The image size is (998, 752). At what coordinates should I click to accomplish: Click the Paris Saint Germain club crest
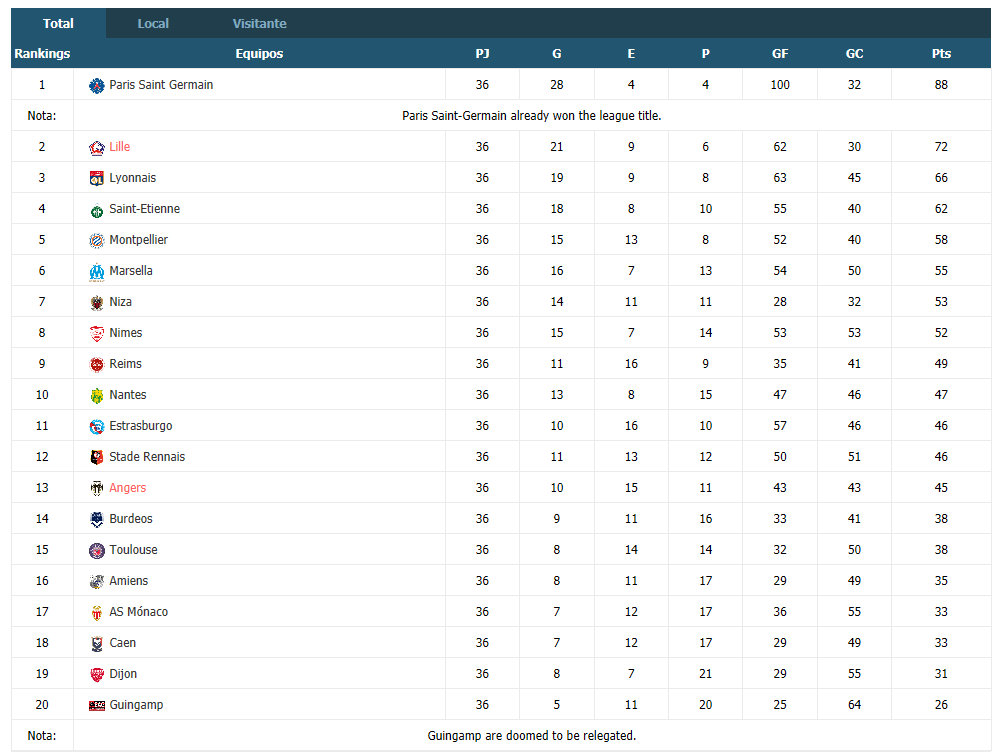point(96,85)
